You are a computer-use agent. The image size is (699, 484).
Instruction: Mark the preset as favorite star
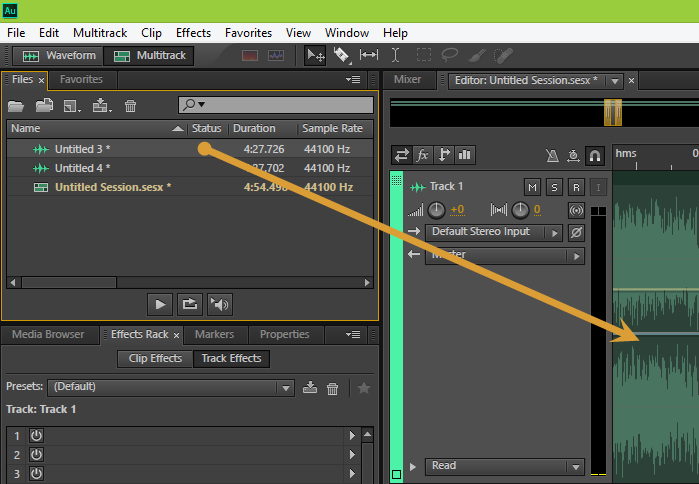point(364,388)
